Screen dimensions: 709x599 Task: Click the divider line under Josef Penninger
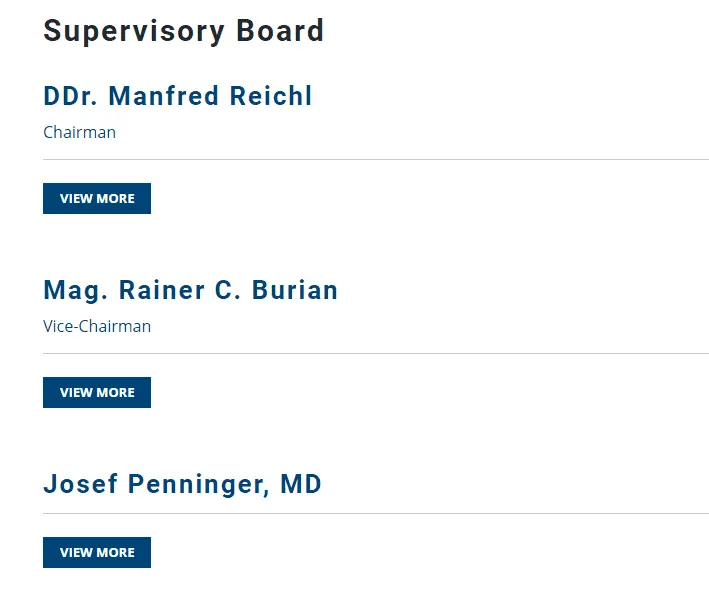(x=376, y=514)
